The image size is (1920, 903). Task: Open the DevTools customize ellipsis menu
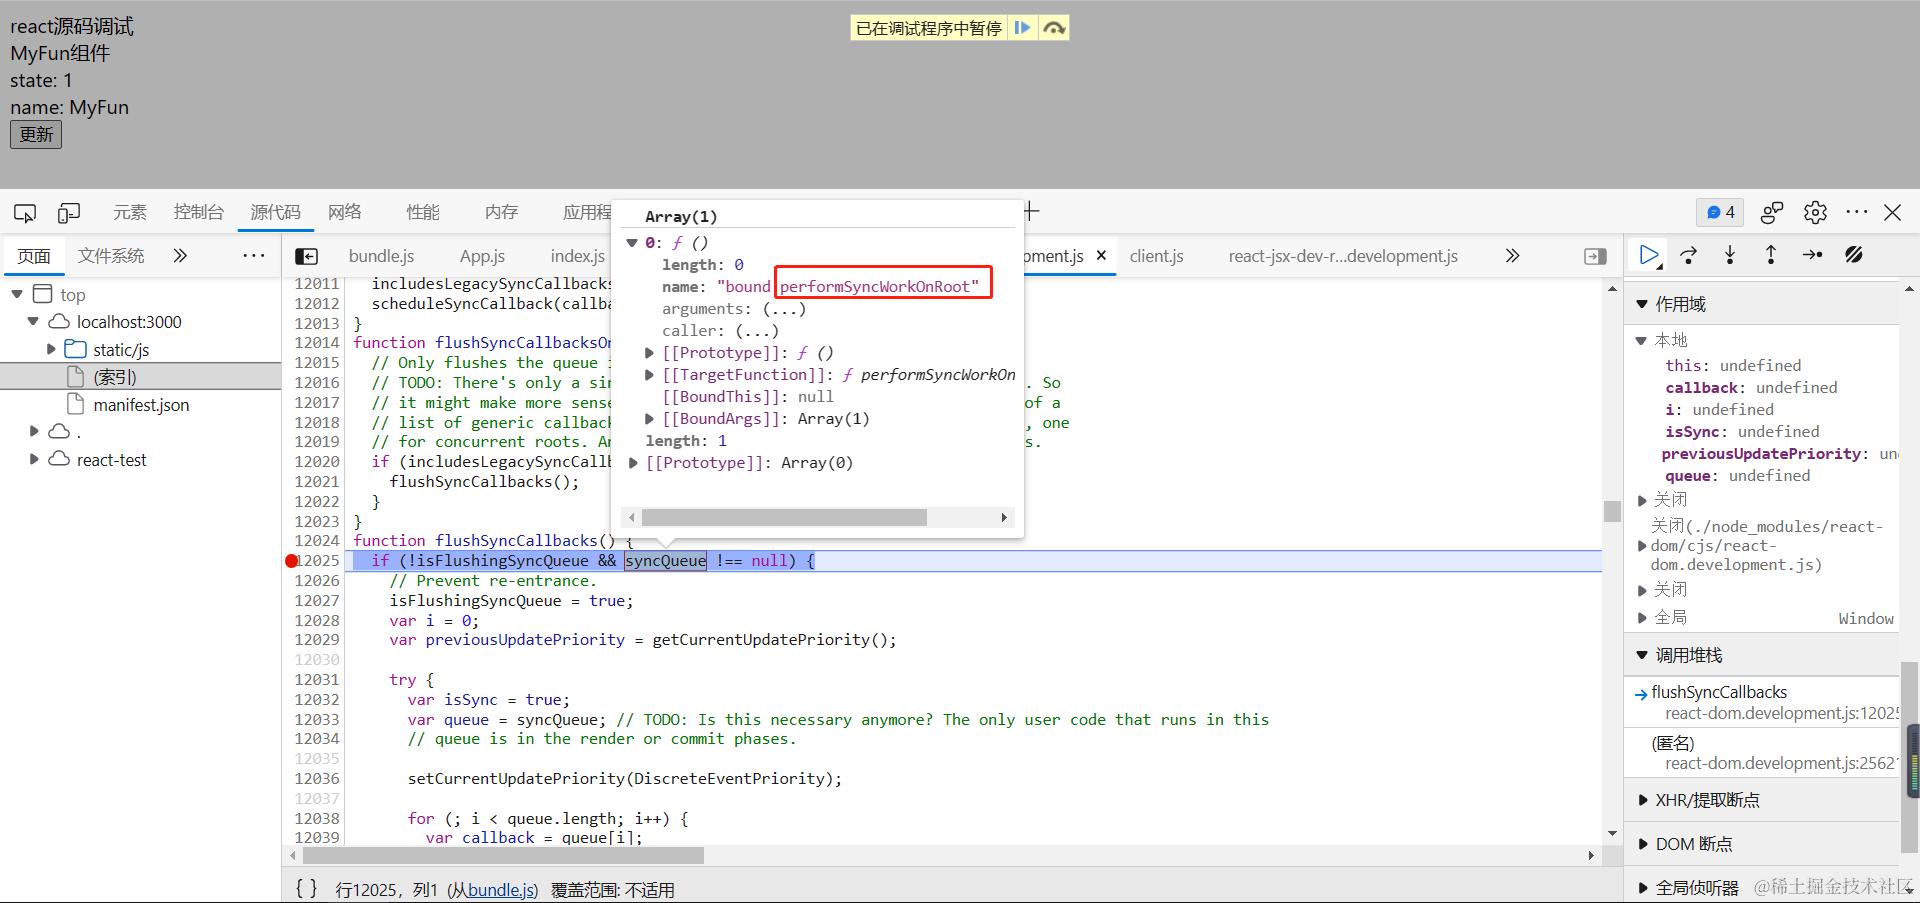[x=1857, y=212]
